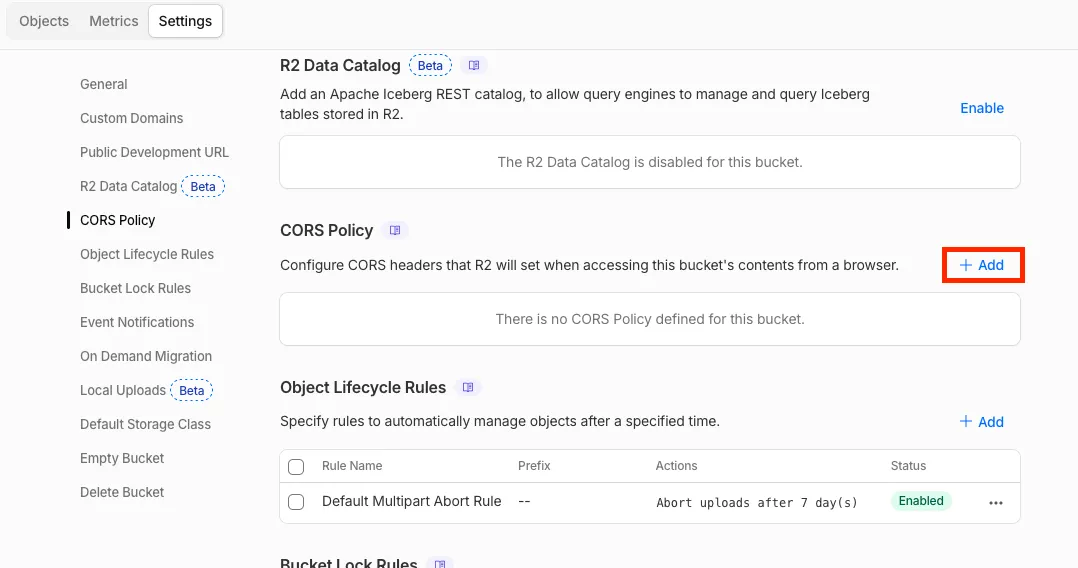Jump to Event Notifications section

[x=137, y=323]
